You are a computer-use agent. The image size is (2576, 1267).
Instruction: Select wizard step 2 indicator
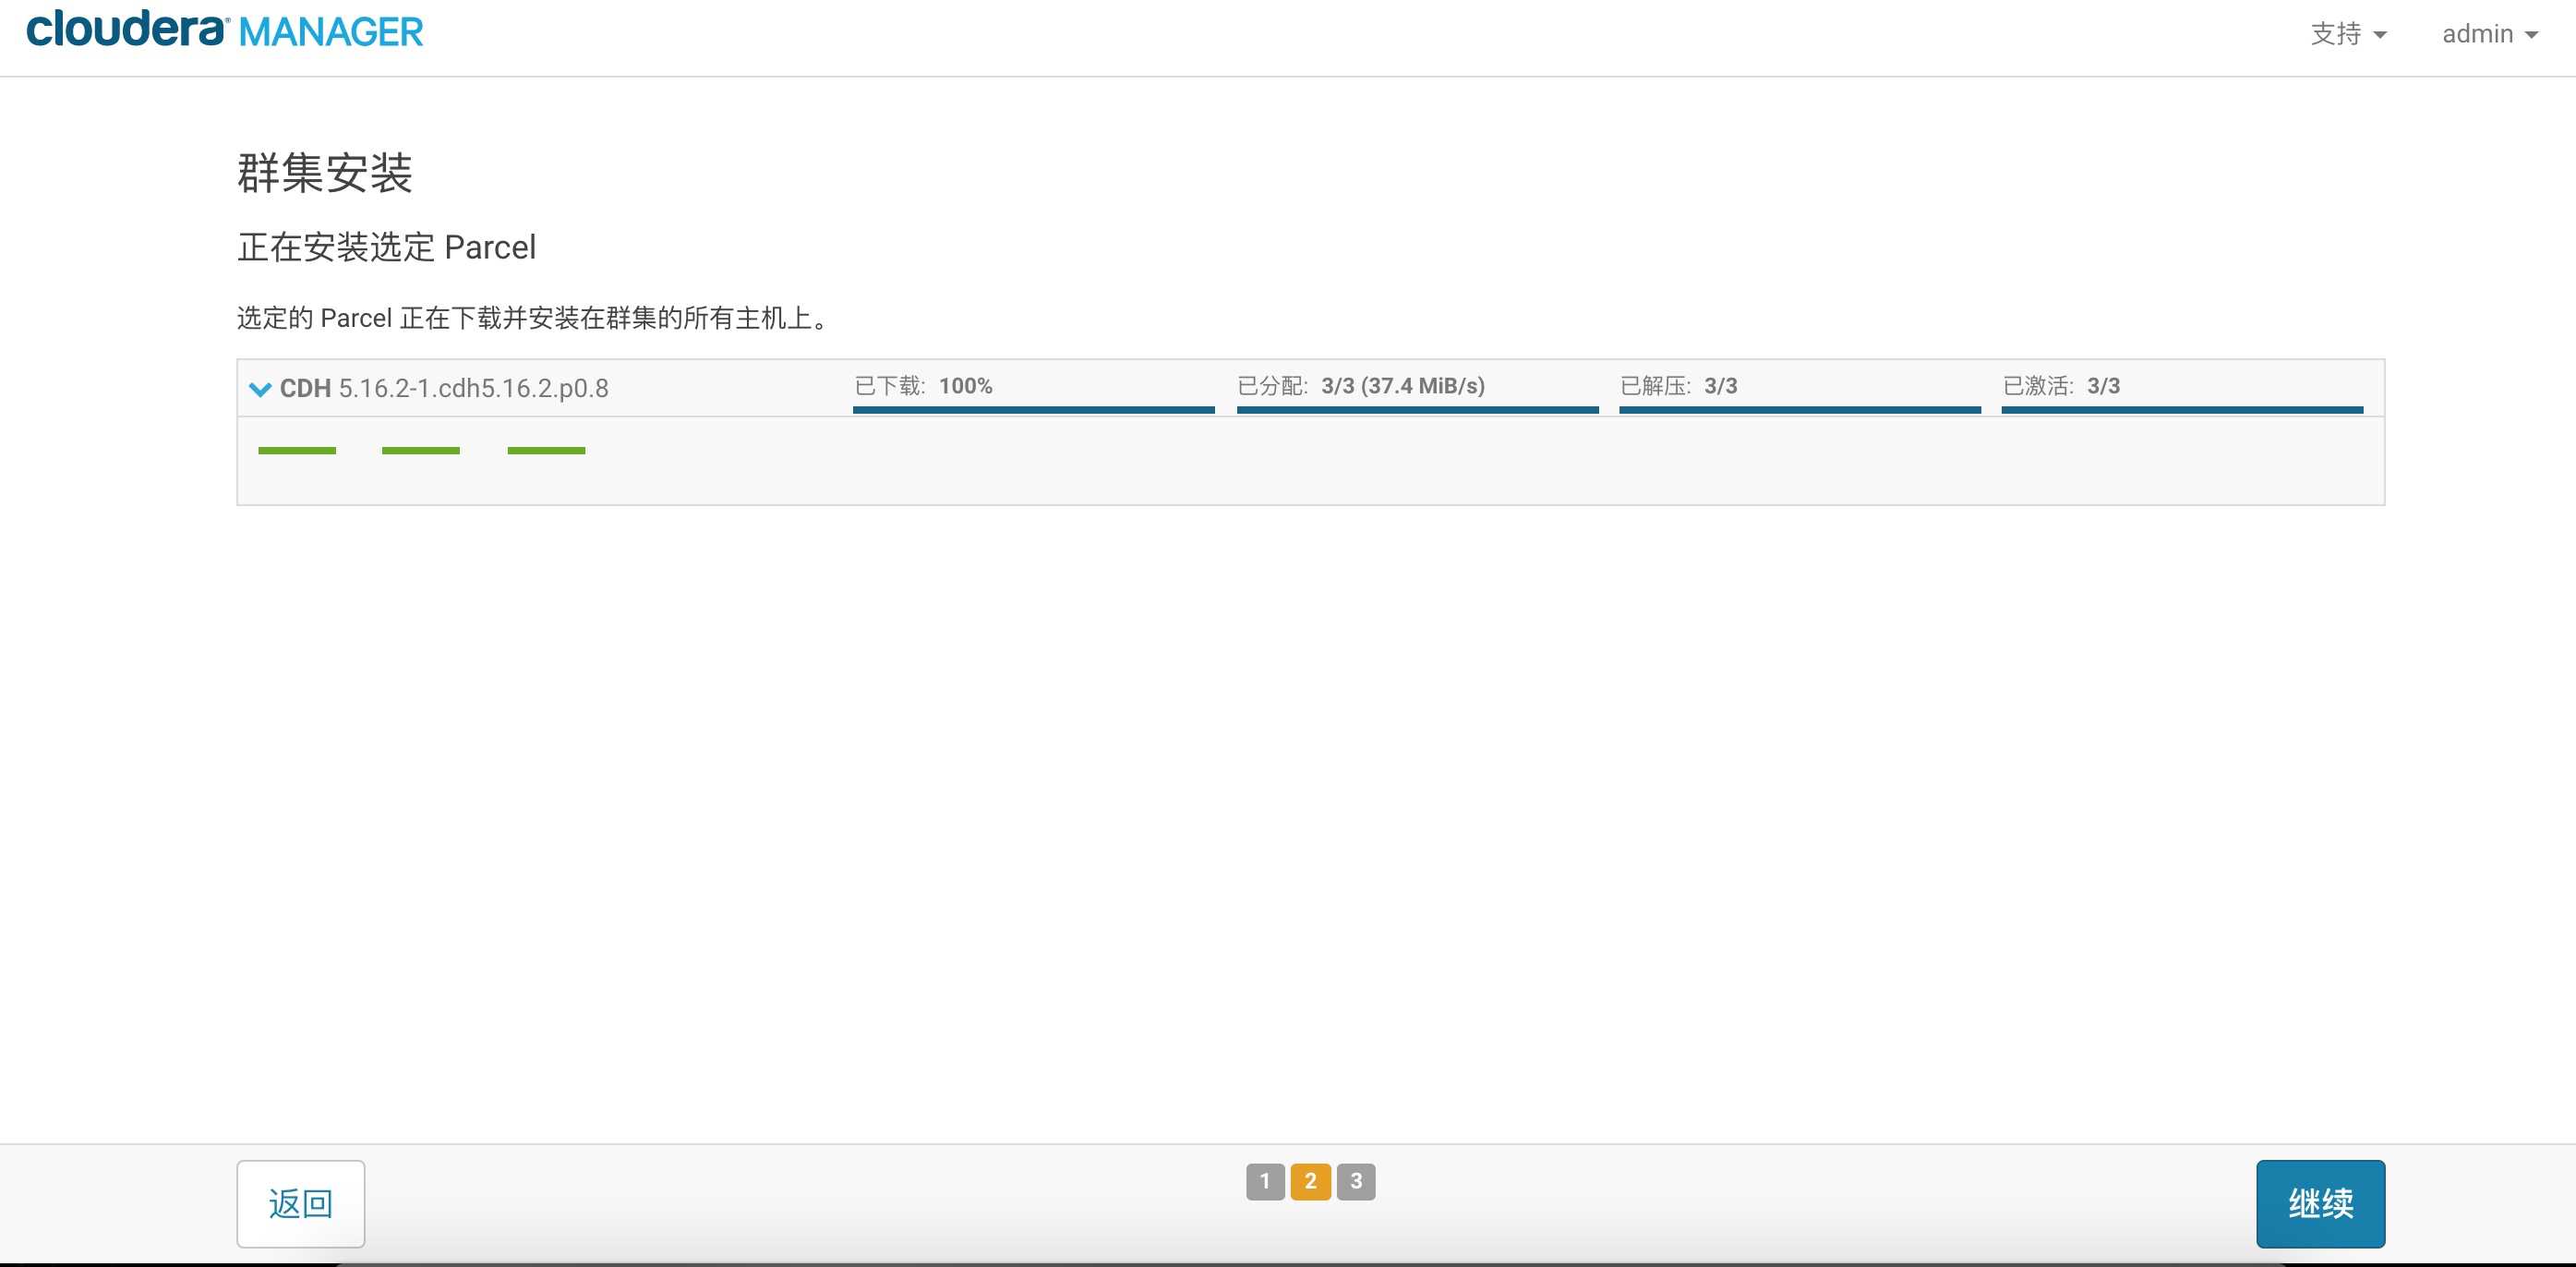(1310, 1181)
